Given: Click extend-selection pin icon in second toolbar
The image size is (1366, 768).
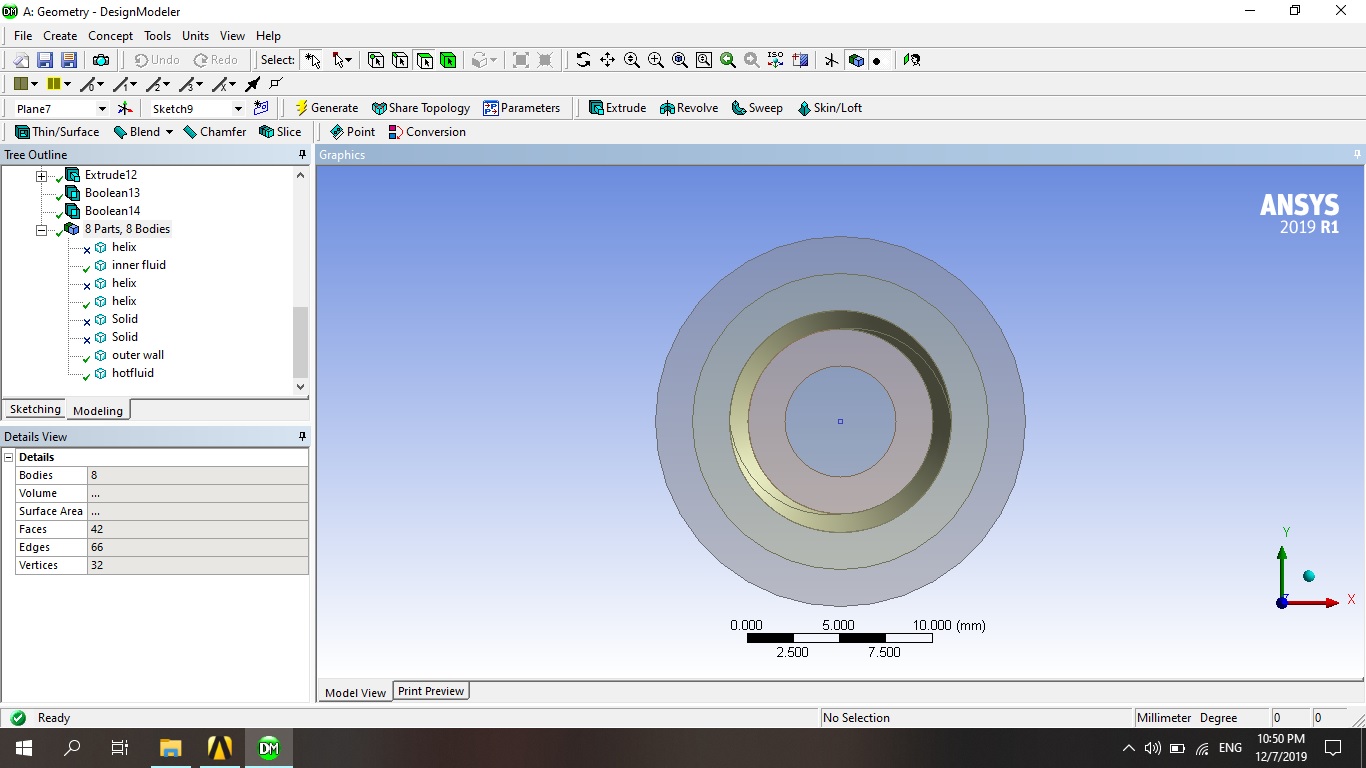Looking at the screenshot, I should pos(253,84).
